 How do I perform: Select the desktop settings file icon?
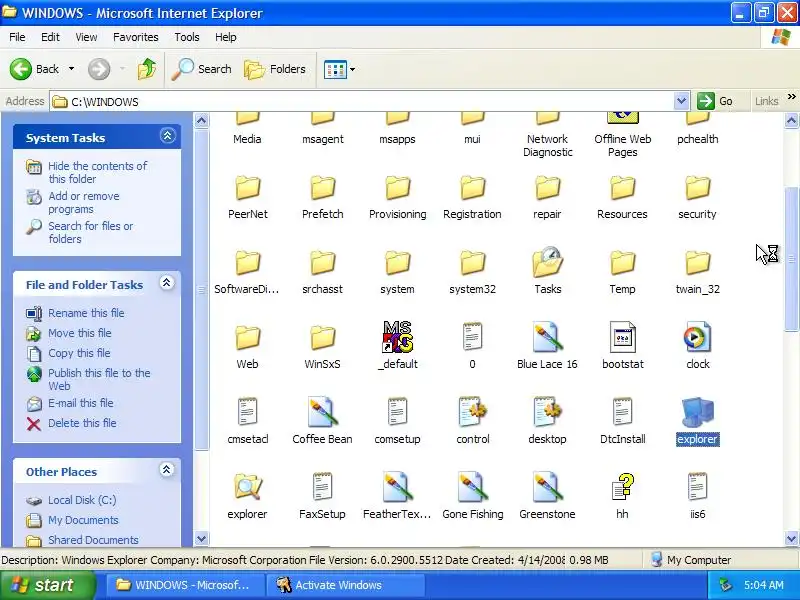pos(547,412)
